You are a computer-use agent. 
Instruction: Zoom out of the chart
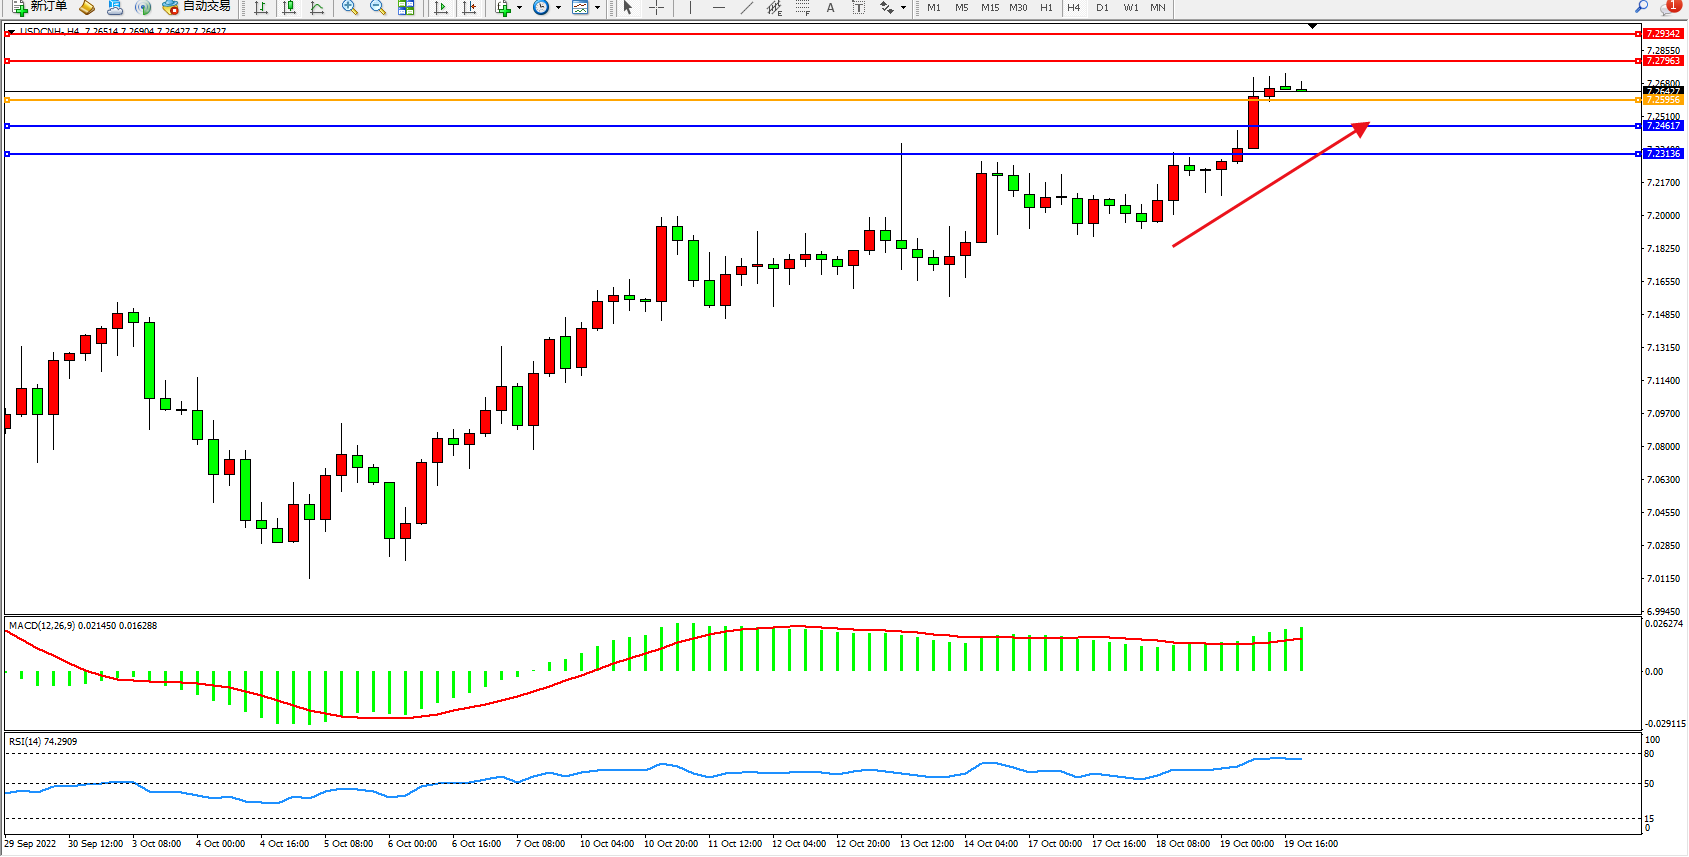(377, 8)
